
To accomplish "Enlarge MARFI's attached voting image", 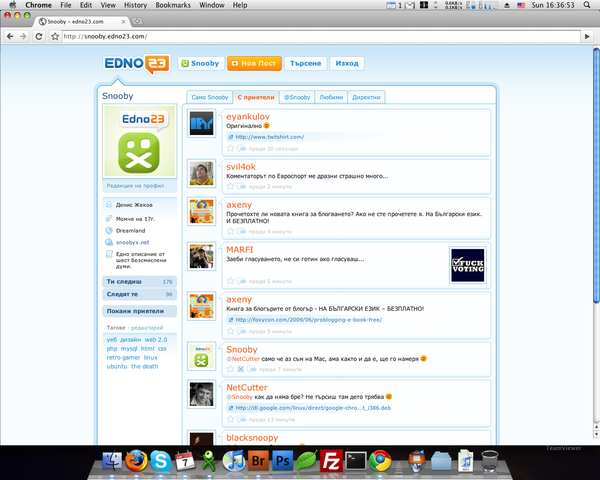I will [x=468, y=265].
